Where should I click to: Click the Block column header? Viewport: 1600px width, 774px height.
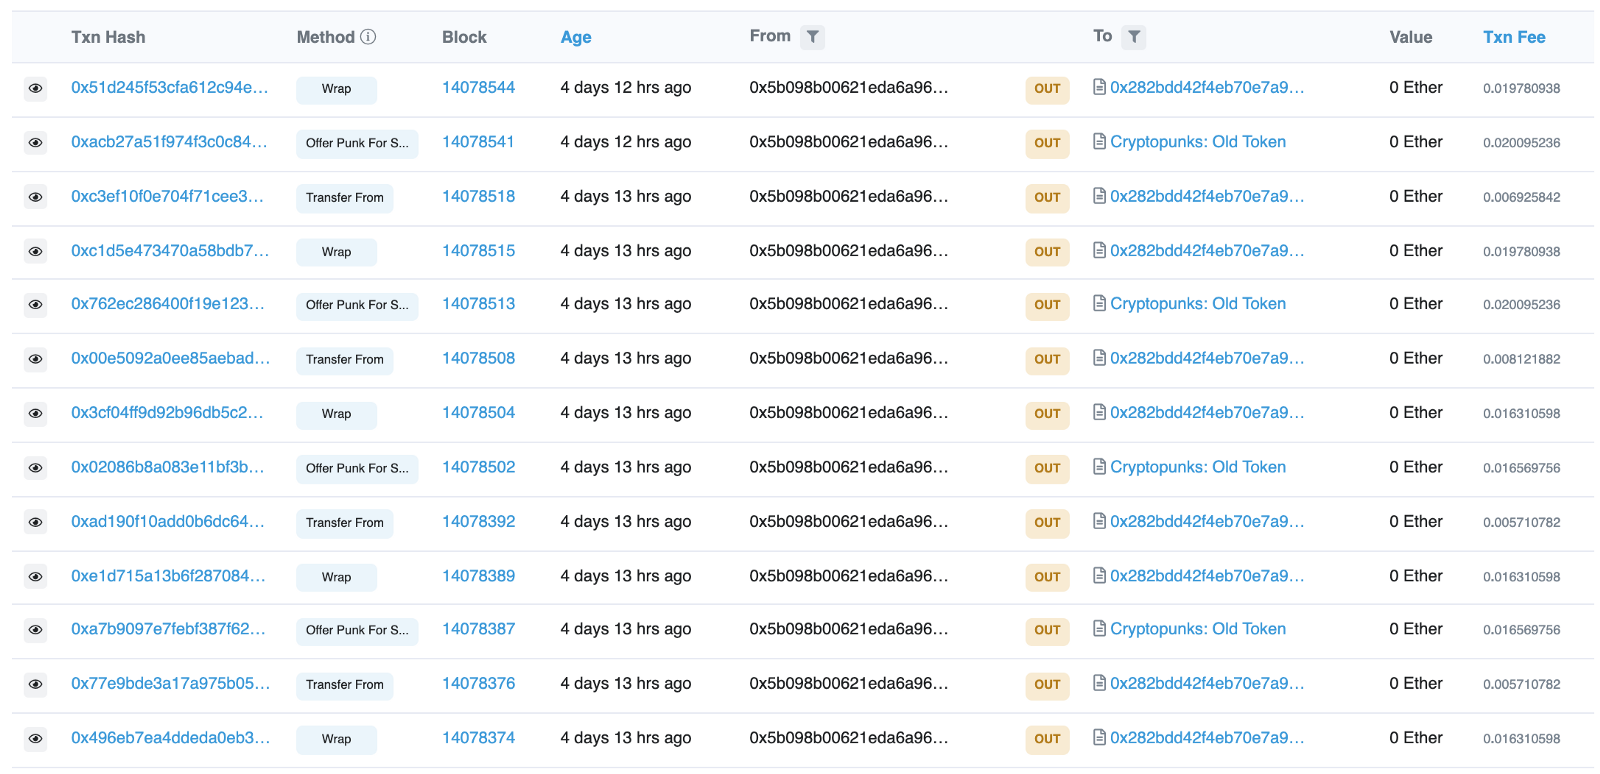click(x=464, y=37)
